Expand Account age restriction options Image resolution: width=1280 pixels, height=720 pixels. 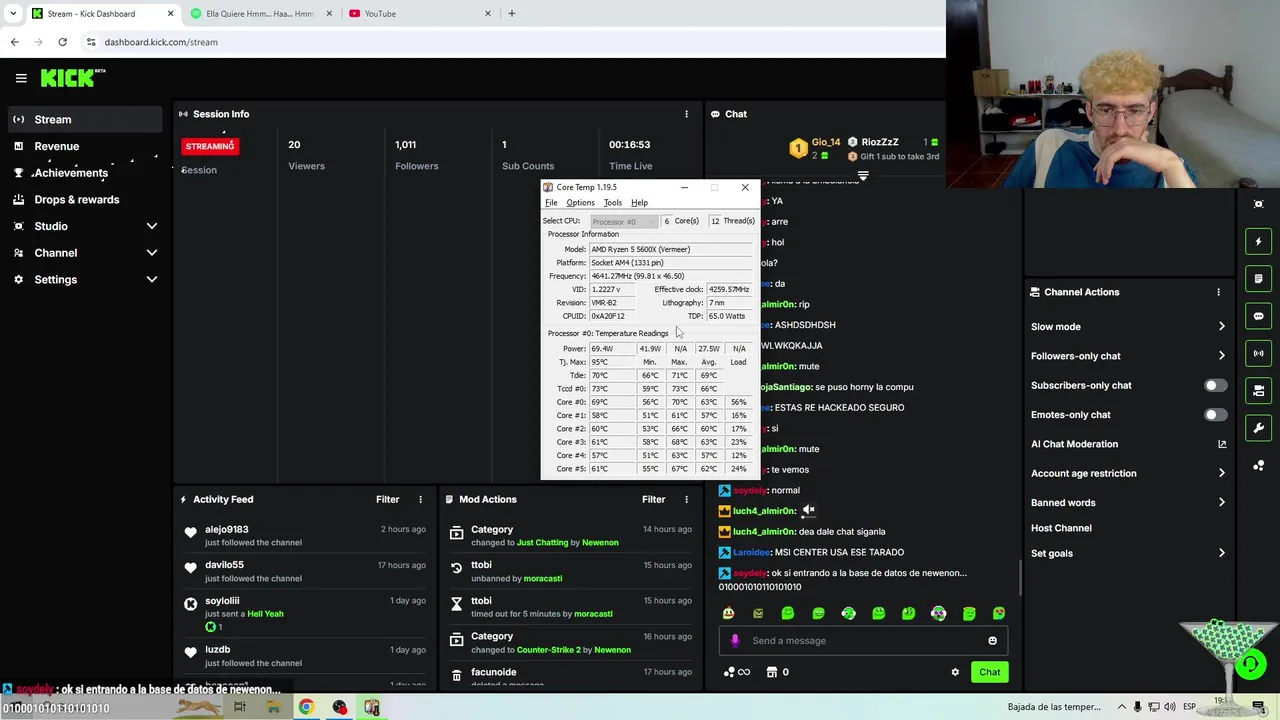click(x=1221, y=473)
